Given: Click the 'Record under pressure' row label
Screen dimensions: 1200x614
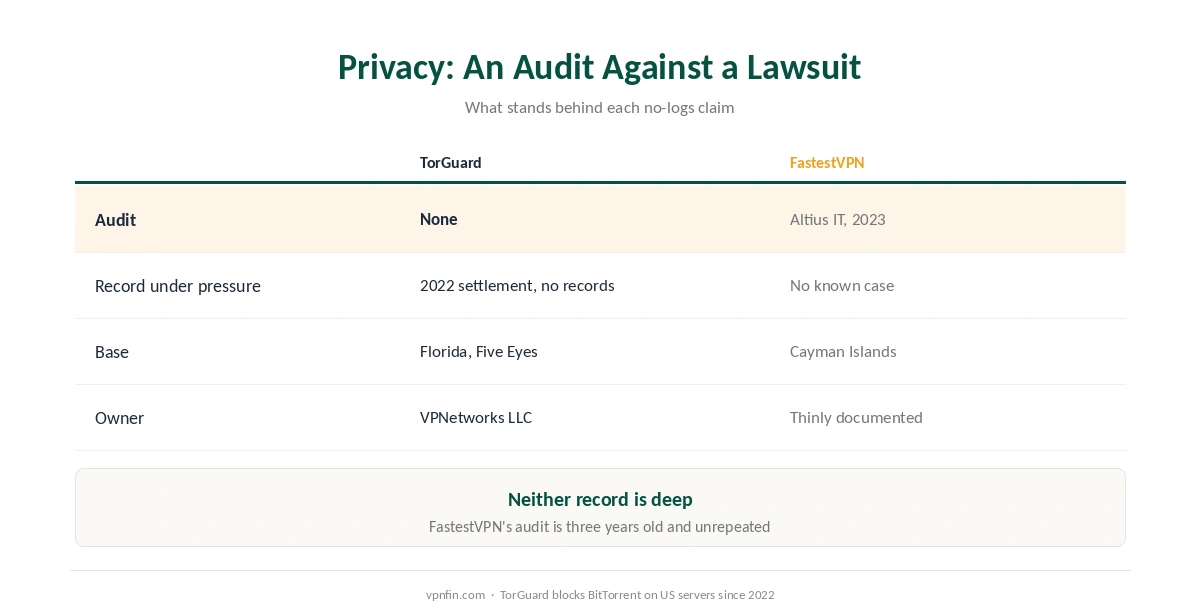Looking at the screenshot, I should (177, 285).
